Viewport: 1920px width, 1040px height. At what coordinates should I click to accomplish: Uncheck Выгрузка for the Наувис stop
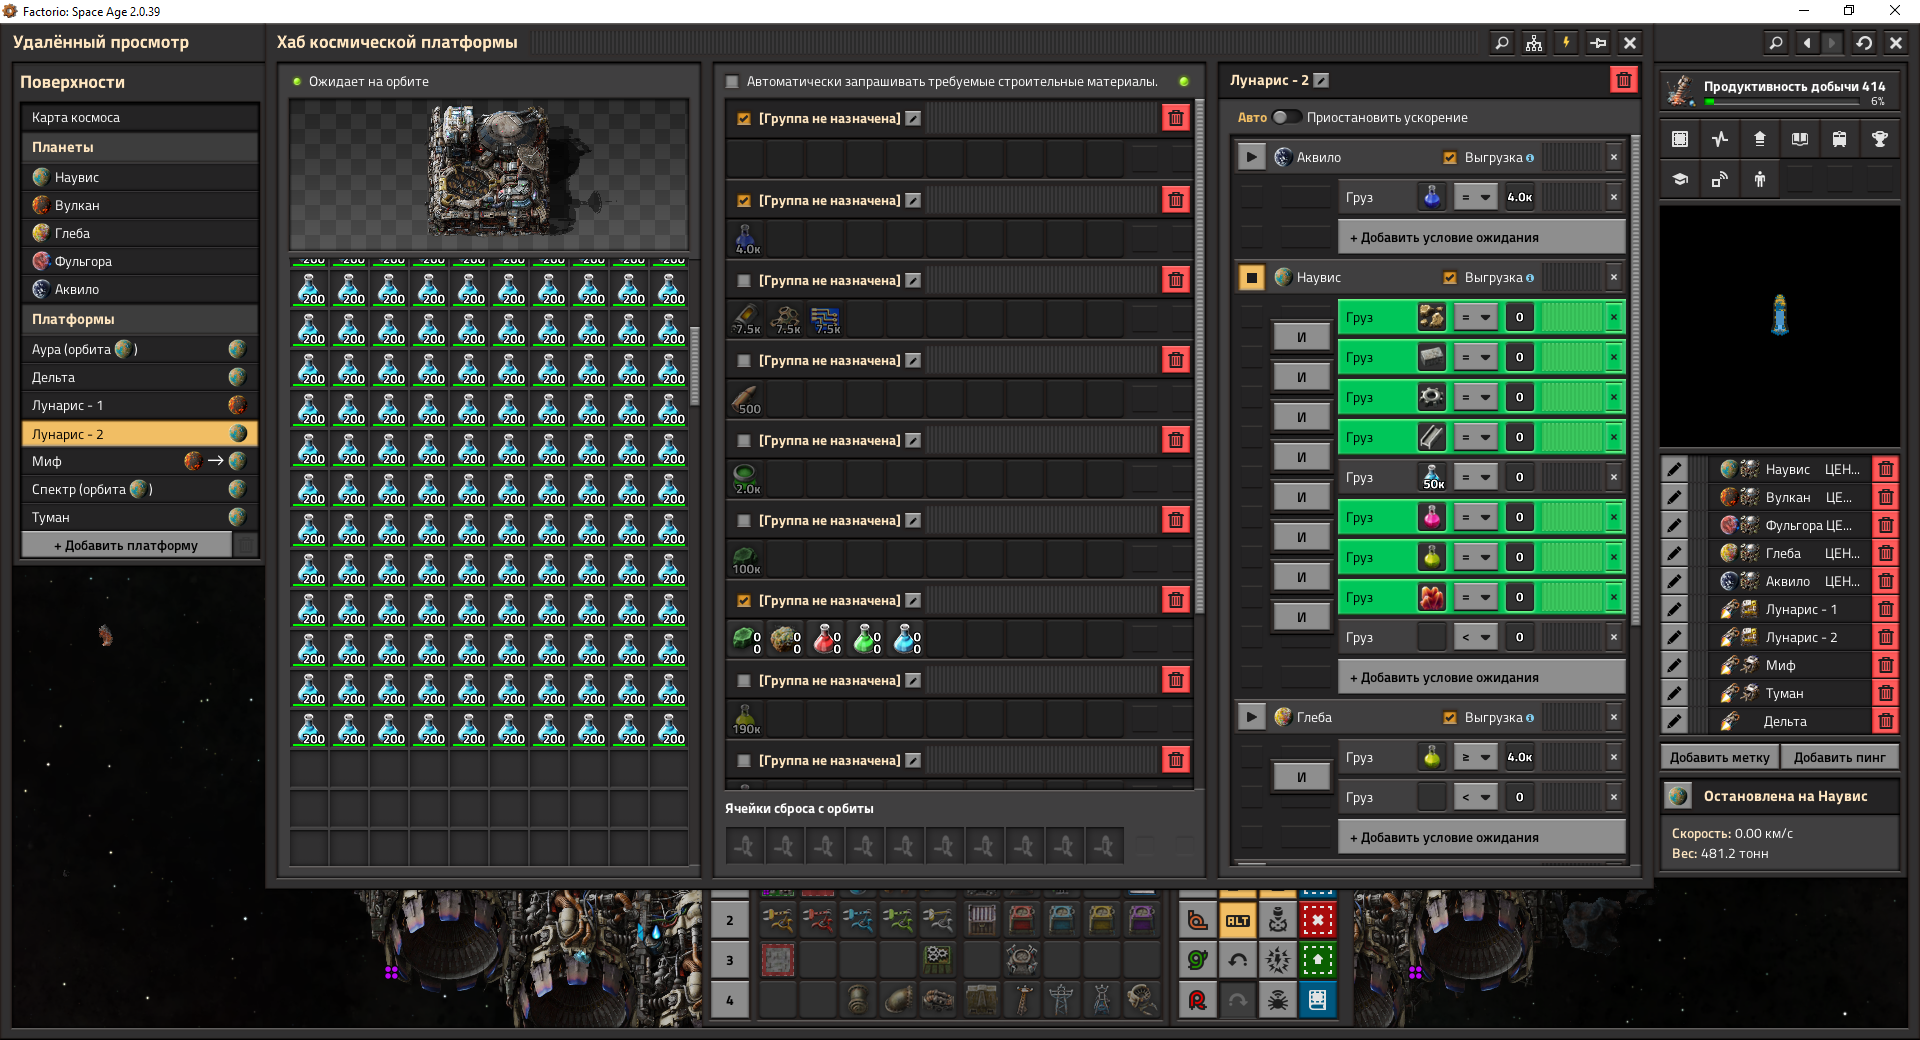pyautogui.click(x=1450, y=277)
